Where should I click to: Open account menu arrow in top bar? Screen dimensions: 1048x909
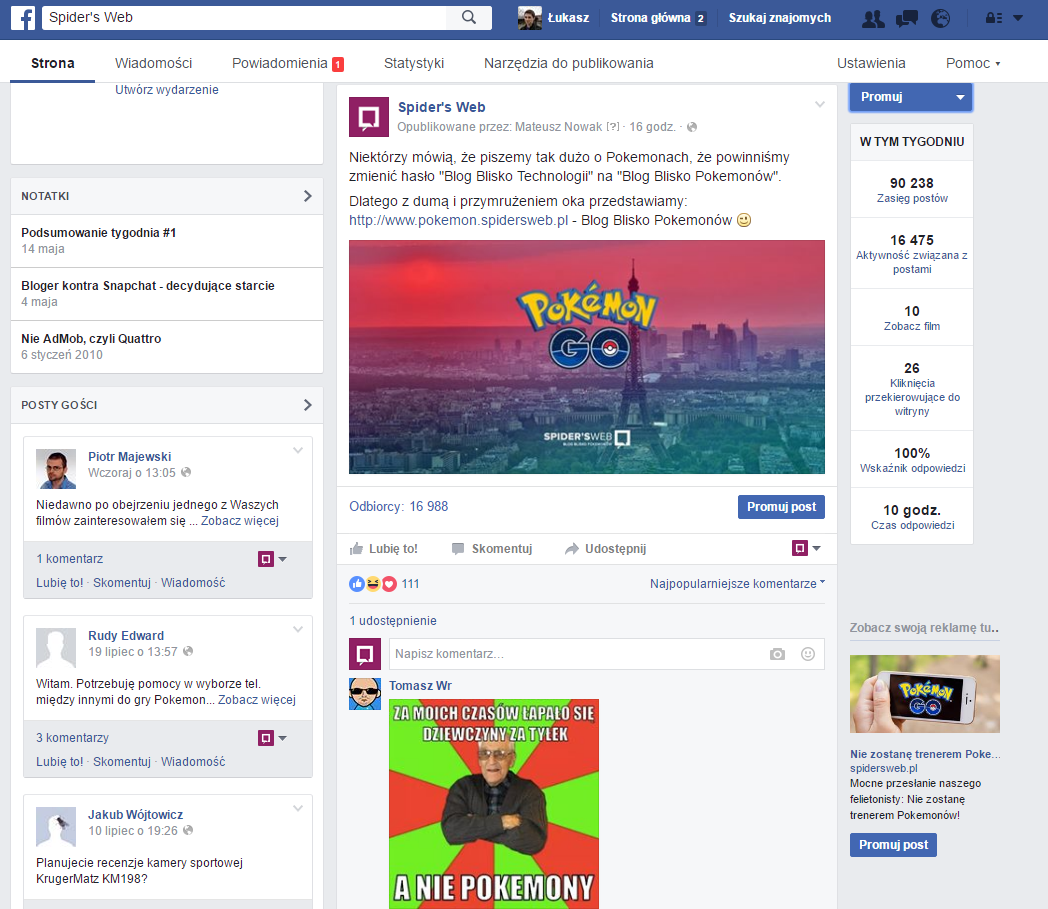click(x=1018, y=18)
